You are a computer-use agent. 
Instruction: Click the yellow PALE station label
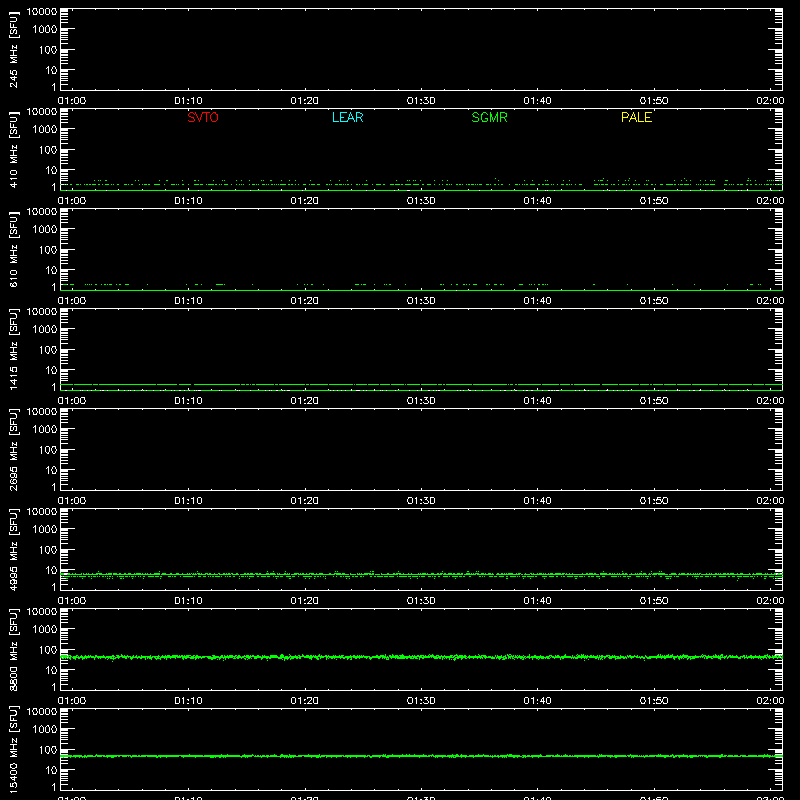pos(636,117)
